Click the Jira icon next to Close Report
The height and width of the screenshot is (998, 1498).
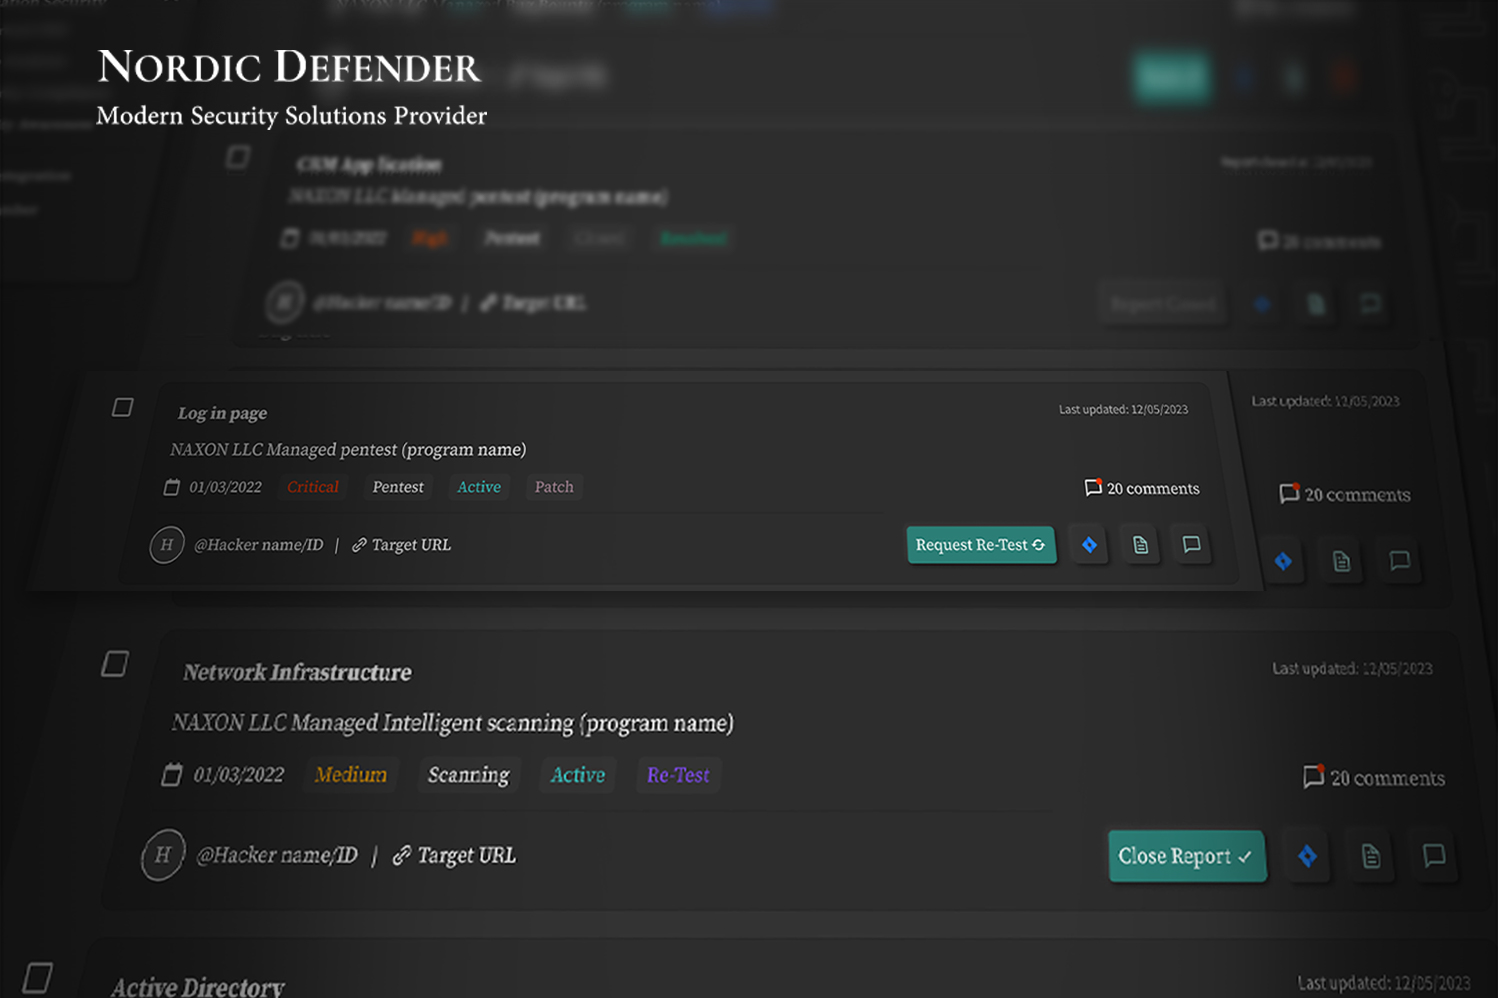1308,856
